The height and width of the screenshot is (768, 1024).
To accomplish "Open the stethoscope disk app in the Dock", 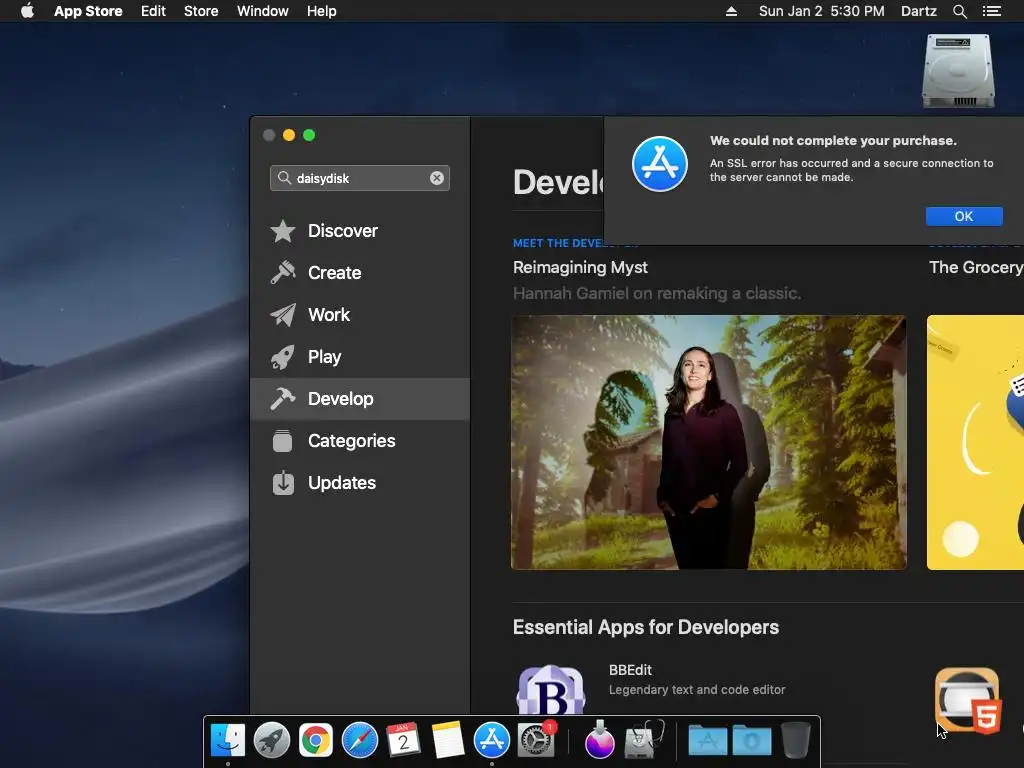I will coord(643,740).
